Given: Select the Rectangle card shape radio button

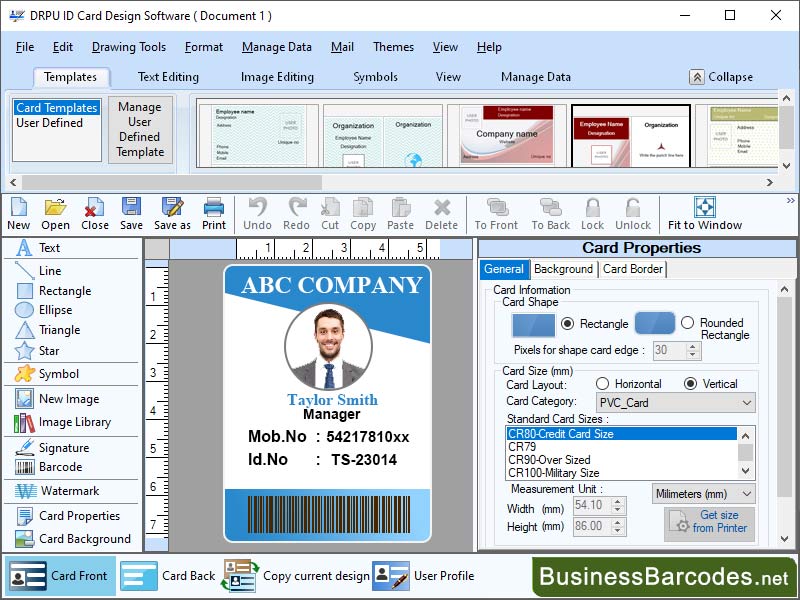Looking at the screenshot, I should tap(567, 324).
